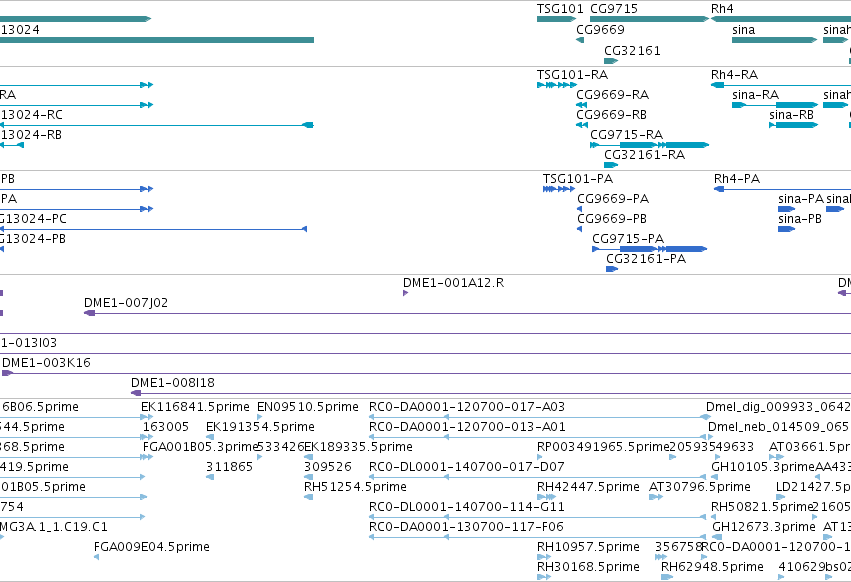Click the CG9669 gene label
Image resolution: width=851 pixels, height=582 pixels.
[x=600, y=29]
